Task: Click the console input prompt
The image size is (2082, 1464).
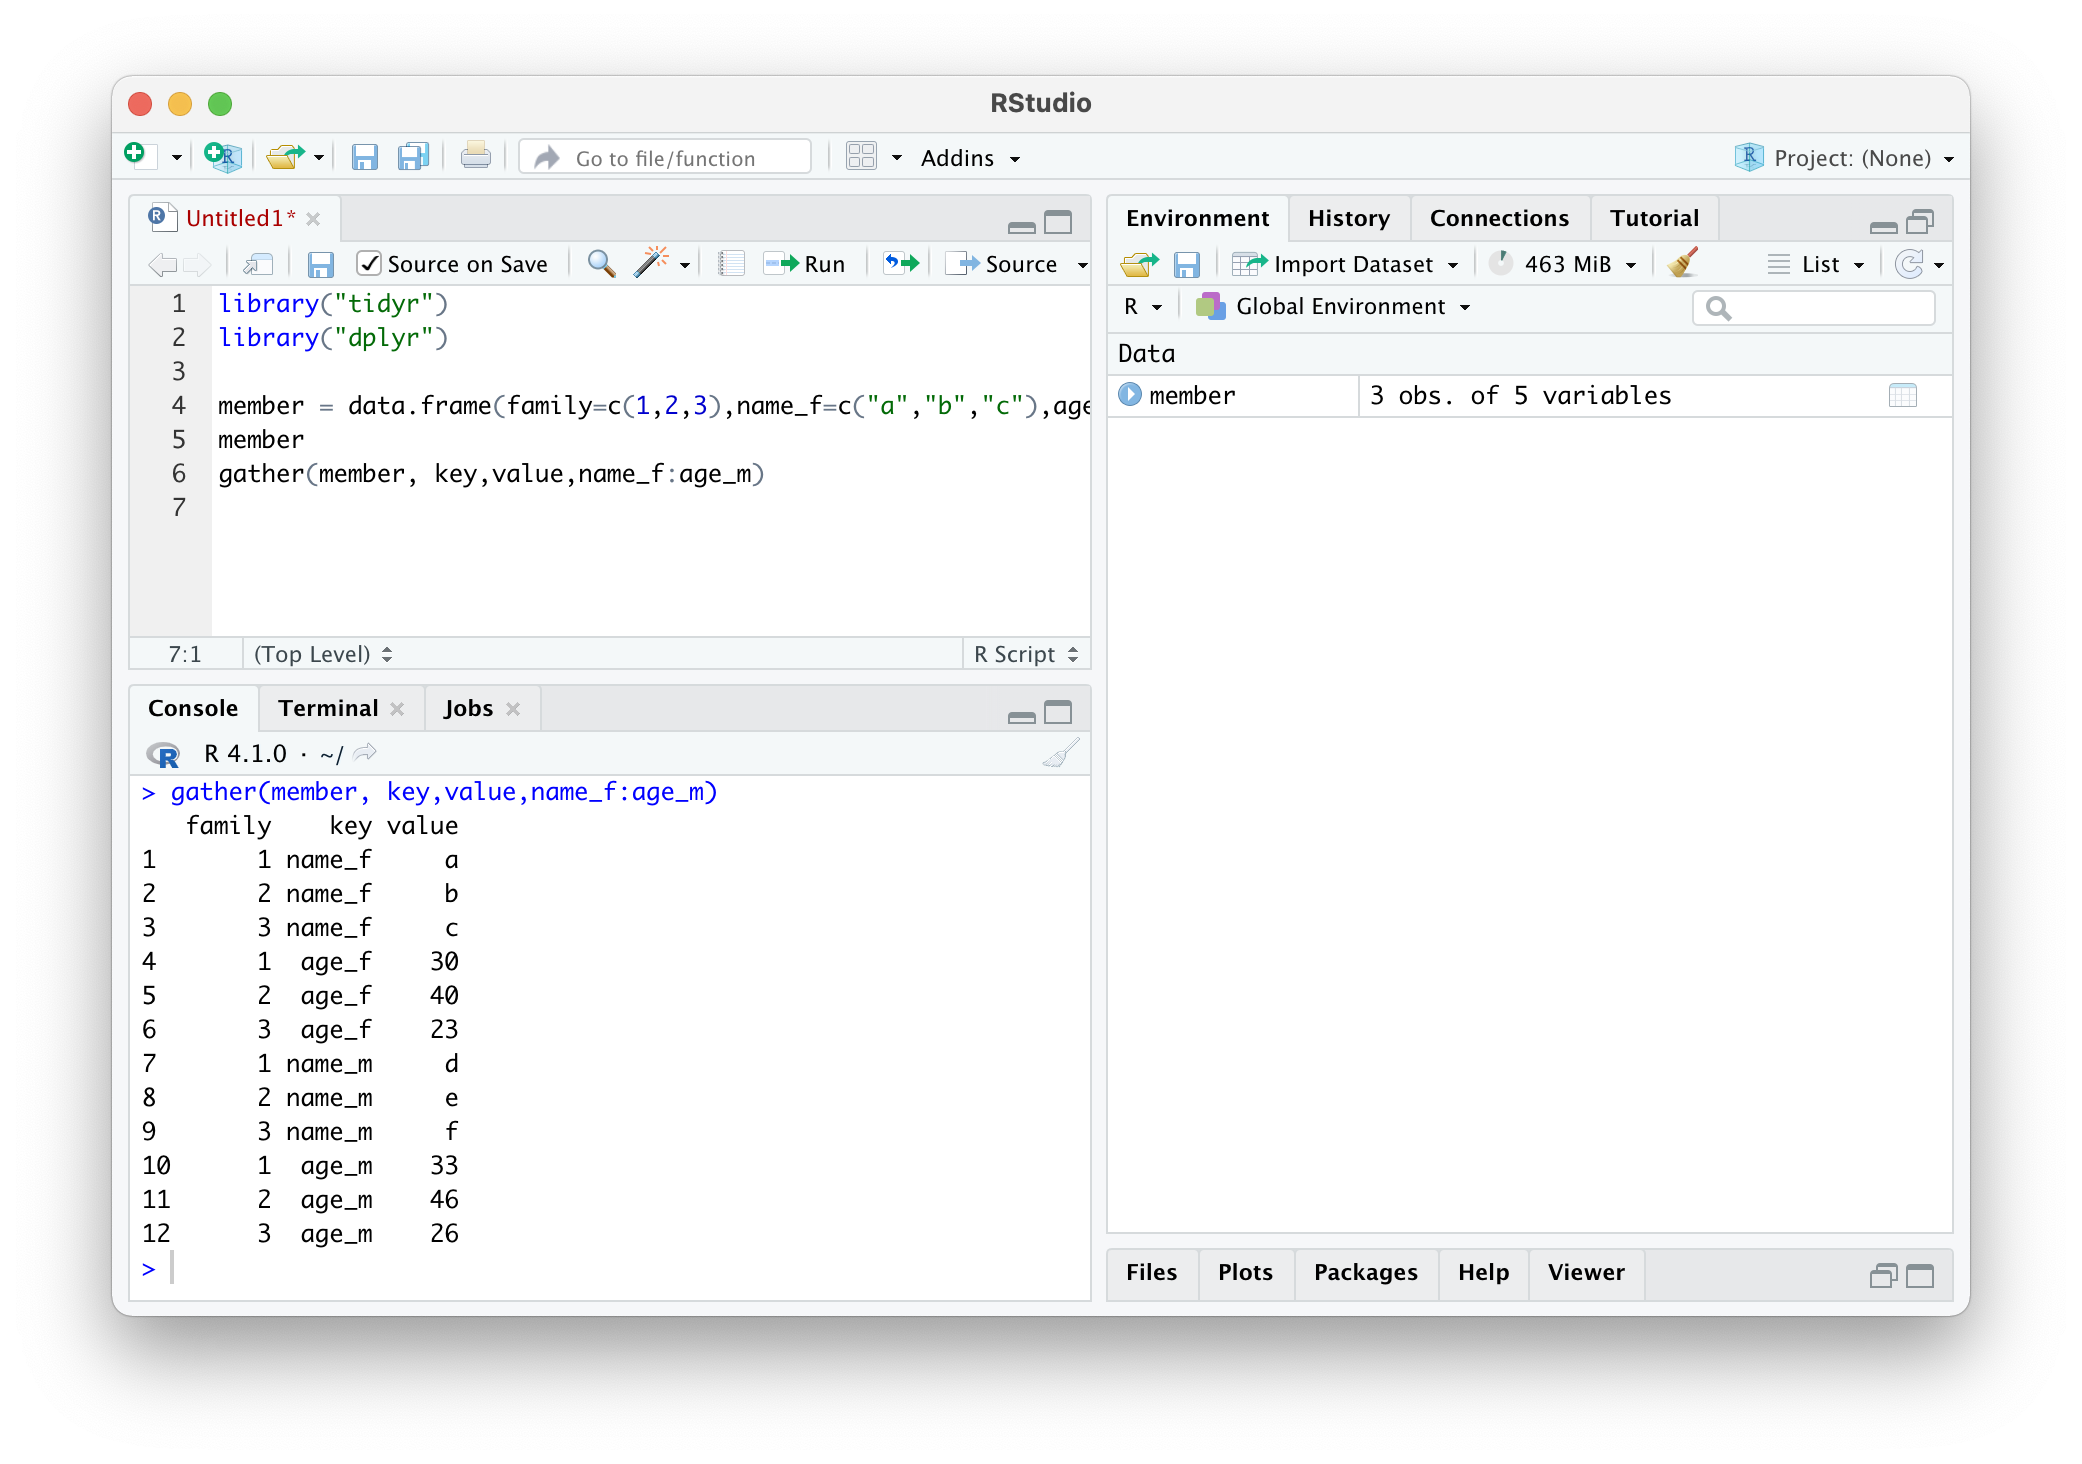Action: 610,1269
